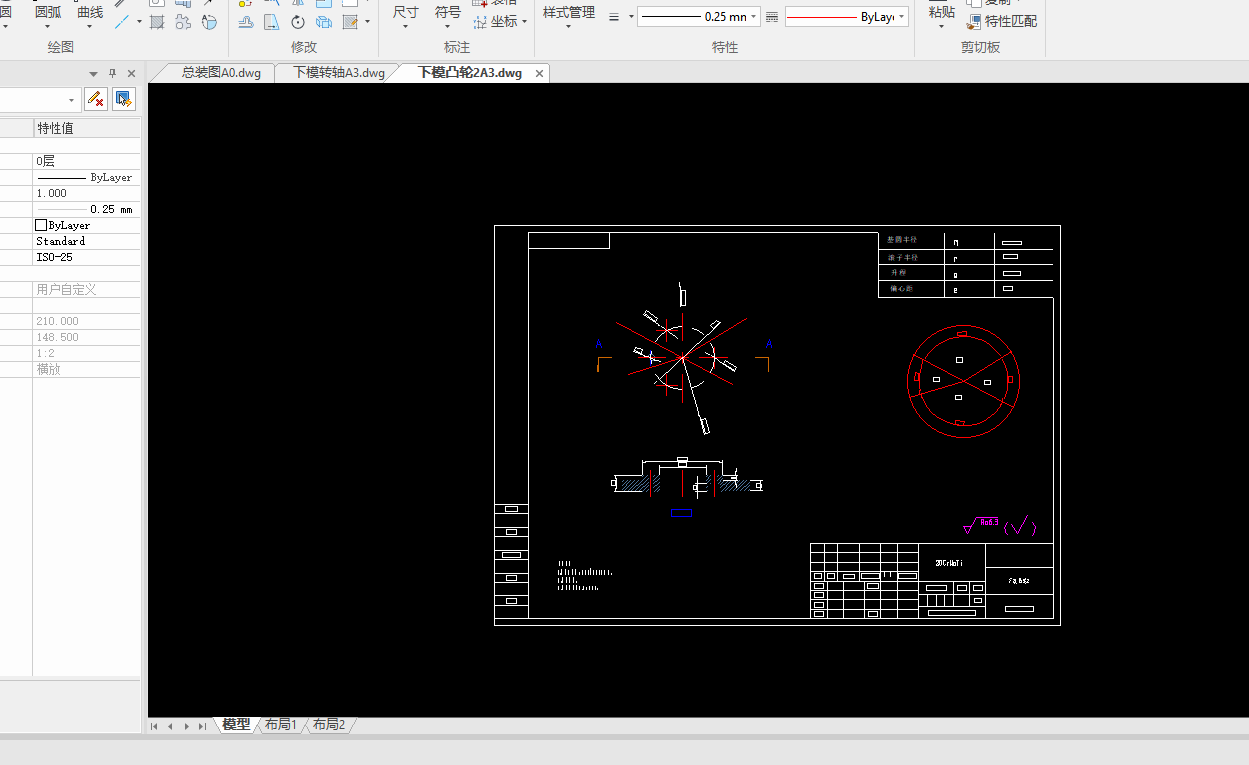Viewport: 1249px width, 765px height.
Task: Open the 圆弧 (arc) drawing tool
Action: 47,13
